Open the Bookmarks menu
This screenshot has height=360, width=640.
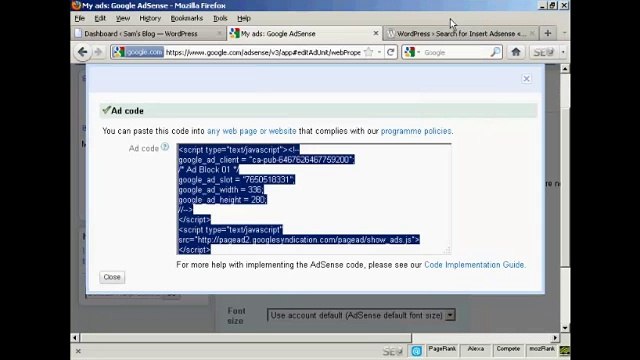coord(187,18)
